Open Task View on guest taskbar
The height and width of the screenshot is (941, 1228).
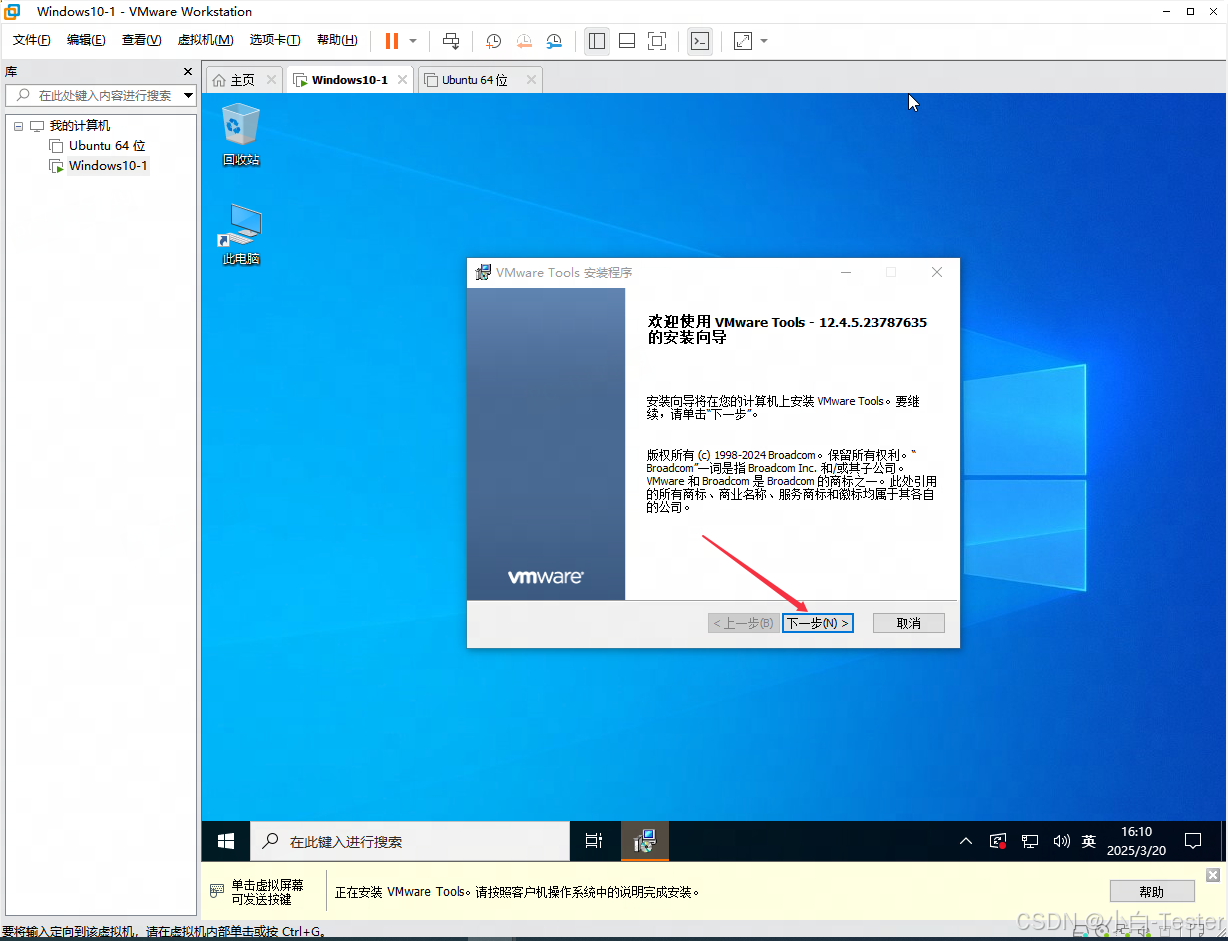tap(594, 841)
